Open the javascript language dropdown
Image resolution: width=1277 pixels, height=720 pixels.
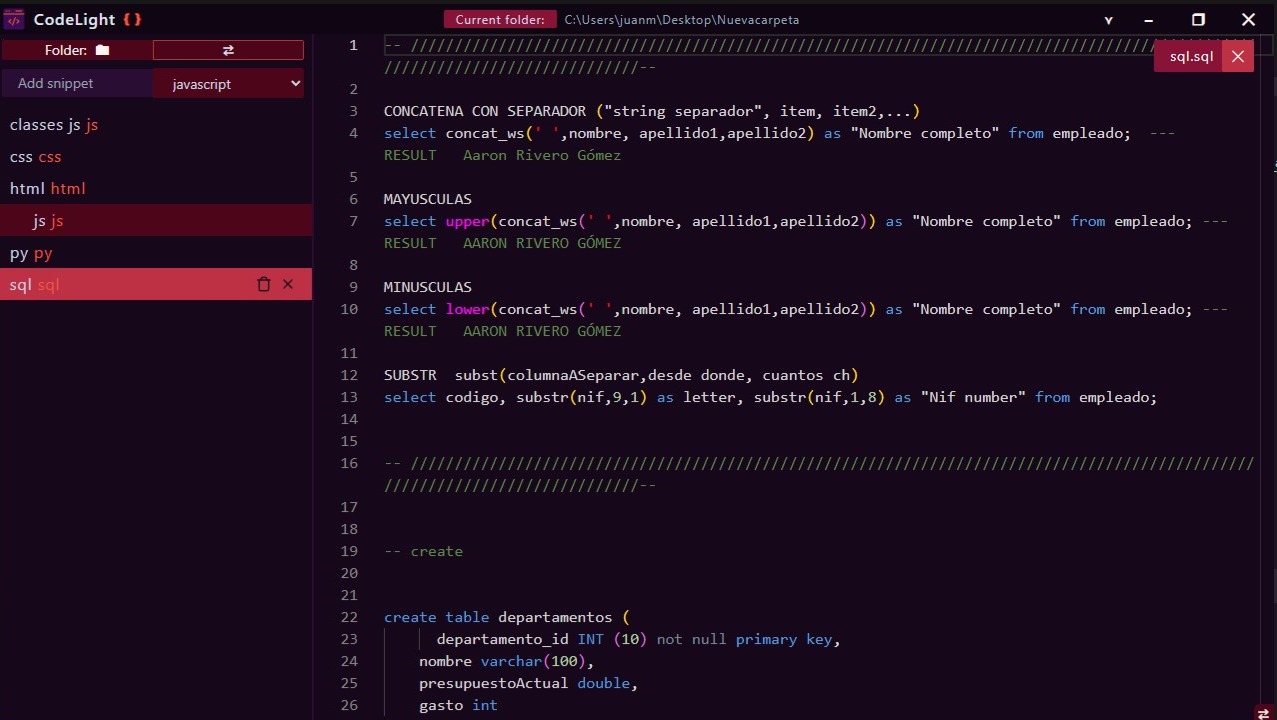pyautogui.click(x=228, y=84)
